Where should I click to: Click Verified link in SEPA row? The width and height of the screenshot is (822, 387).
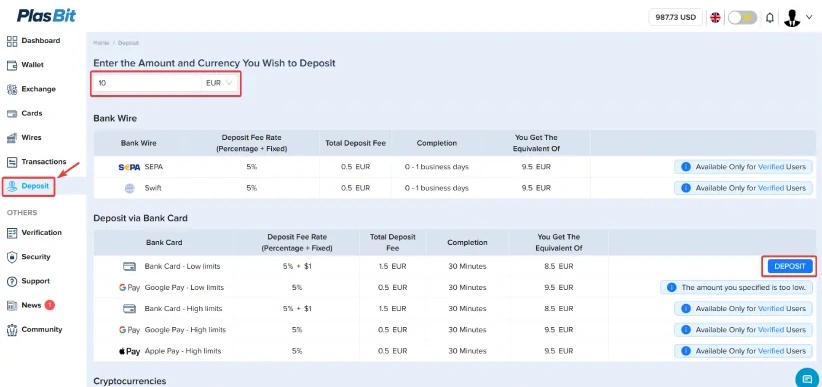click(x=771, y=167)
